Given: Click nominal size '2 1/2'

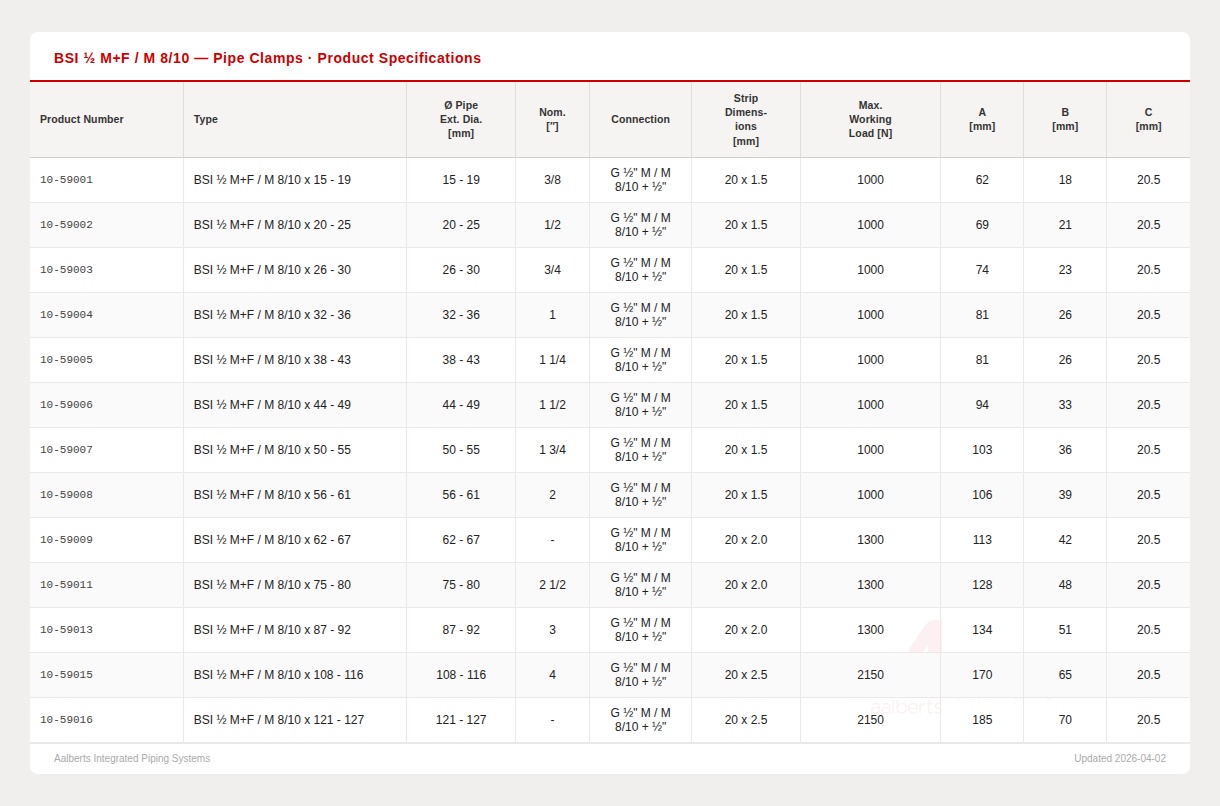Looking at the screenshot, I should pyautogui.click(x=552, y=585).
